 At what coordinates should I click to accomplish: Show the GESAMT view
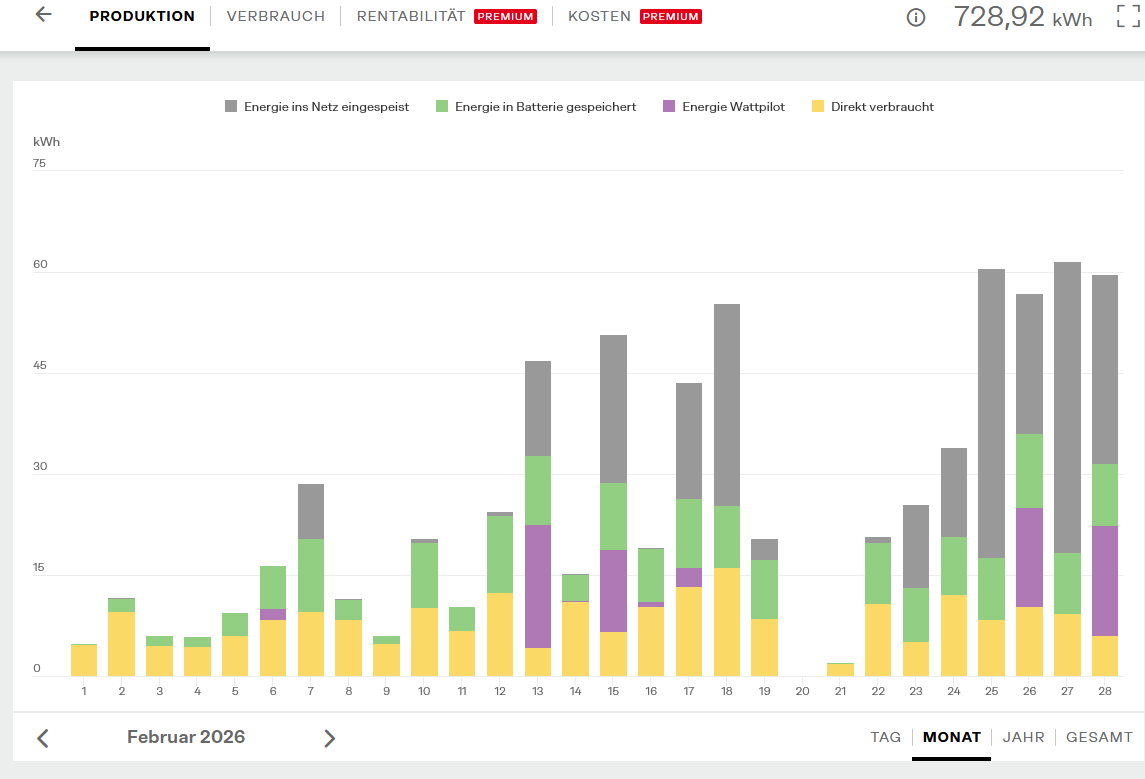pos(1099,737)
